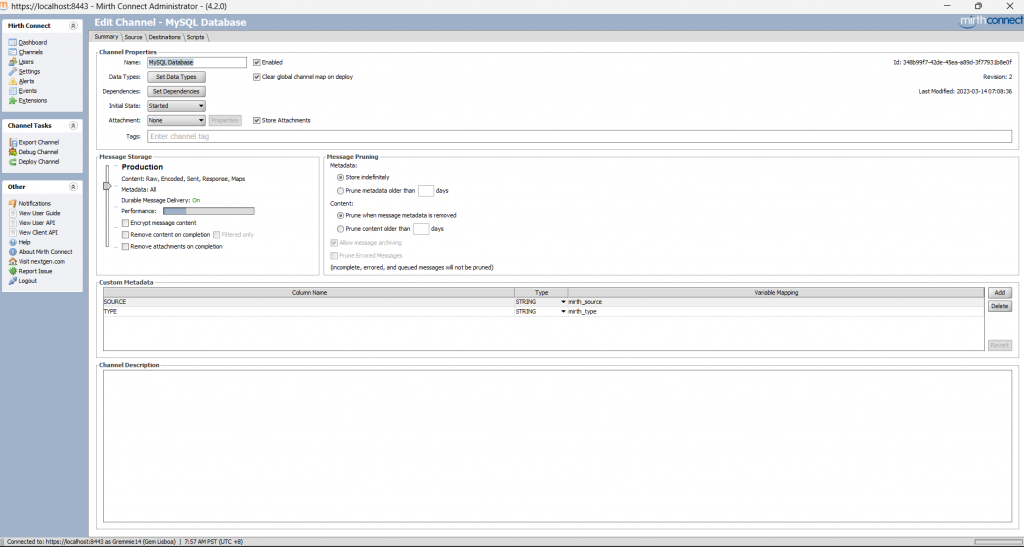
Task: Open the View Client API icon
Action: pos(12,232)
